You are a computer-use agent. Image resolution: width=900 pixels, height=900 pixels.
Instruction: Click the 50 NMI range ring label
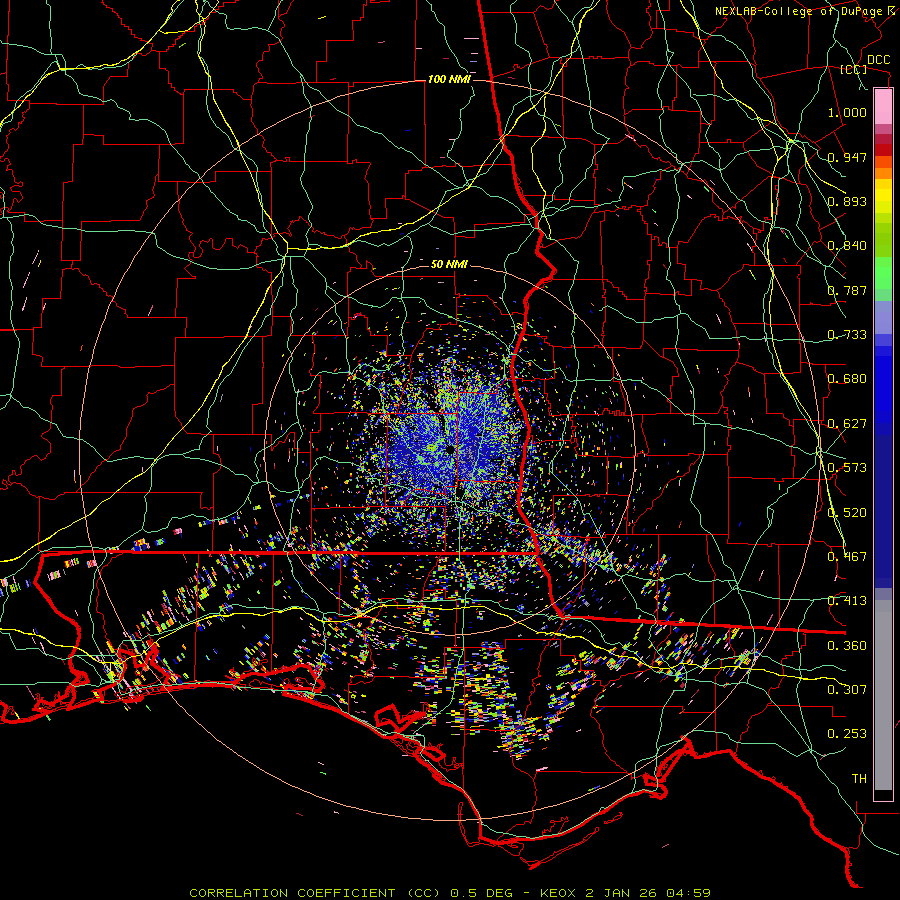coord(449,264)
